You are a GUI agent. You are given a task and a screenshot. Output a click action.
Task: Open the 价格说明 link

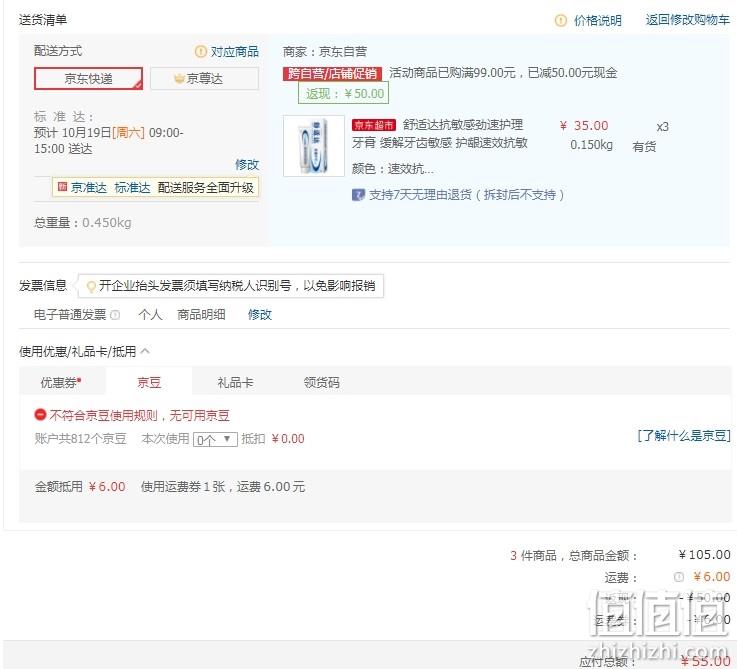click(597, 20)
